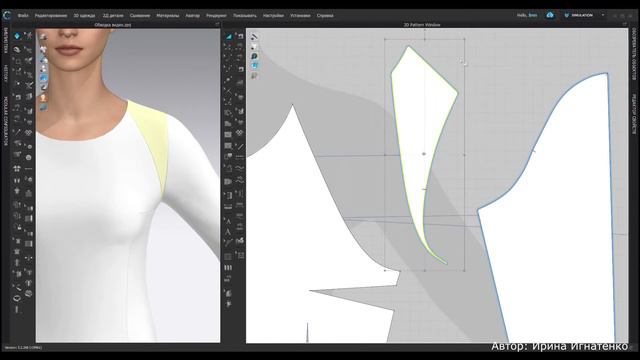
Task: Click the CLO logo in the title bar
Action: [x=7, y=16]
